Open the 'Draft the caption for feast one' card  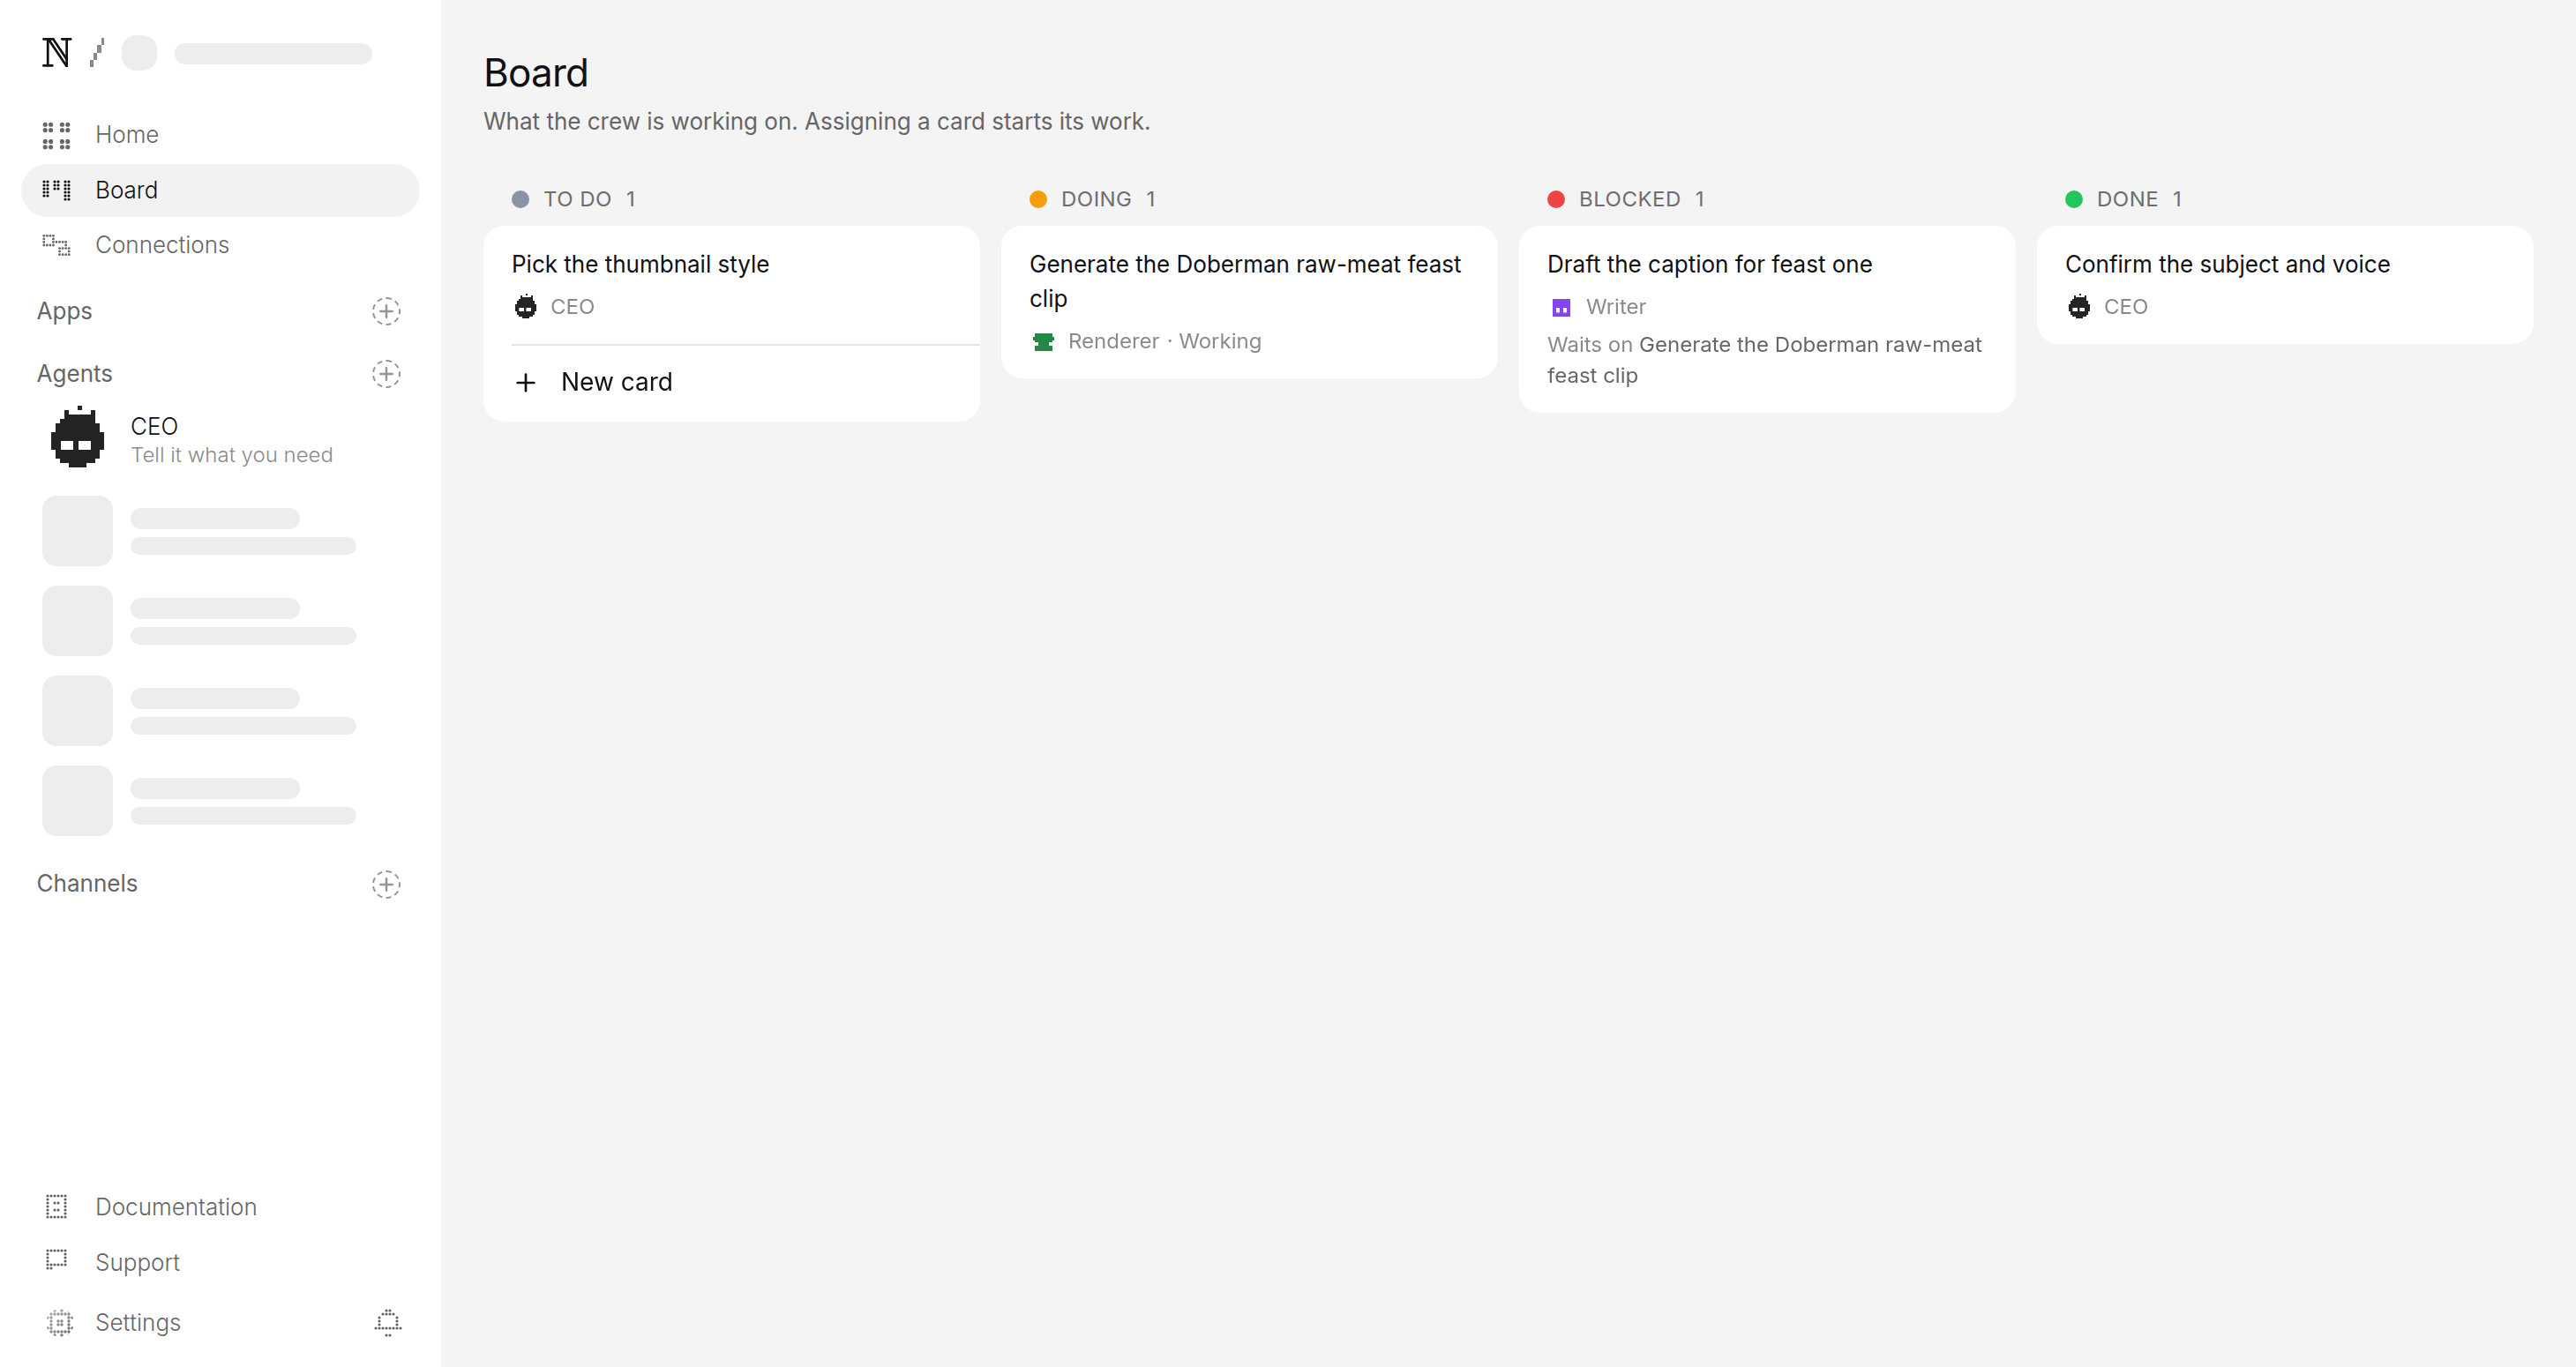click(x=1767, y=319)
